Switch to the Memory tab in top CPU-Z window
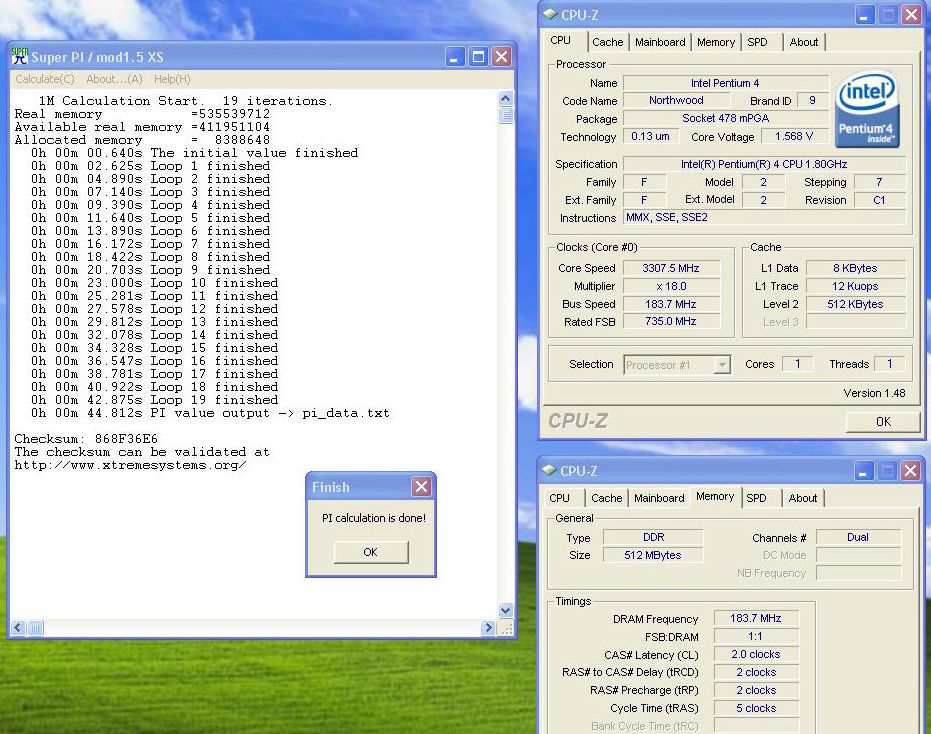This screenshot has height=734, width=931. click(x=715, y=42)
